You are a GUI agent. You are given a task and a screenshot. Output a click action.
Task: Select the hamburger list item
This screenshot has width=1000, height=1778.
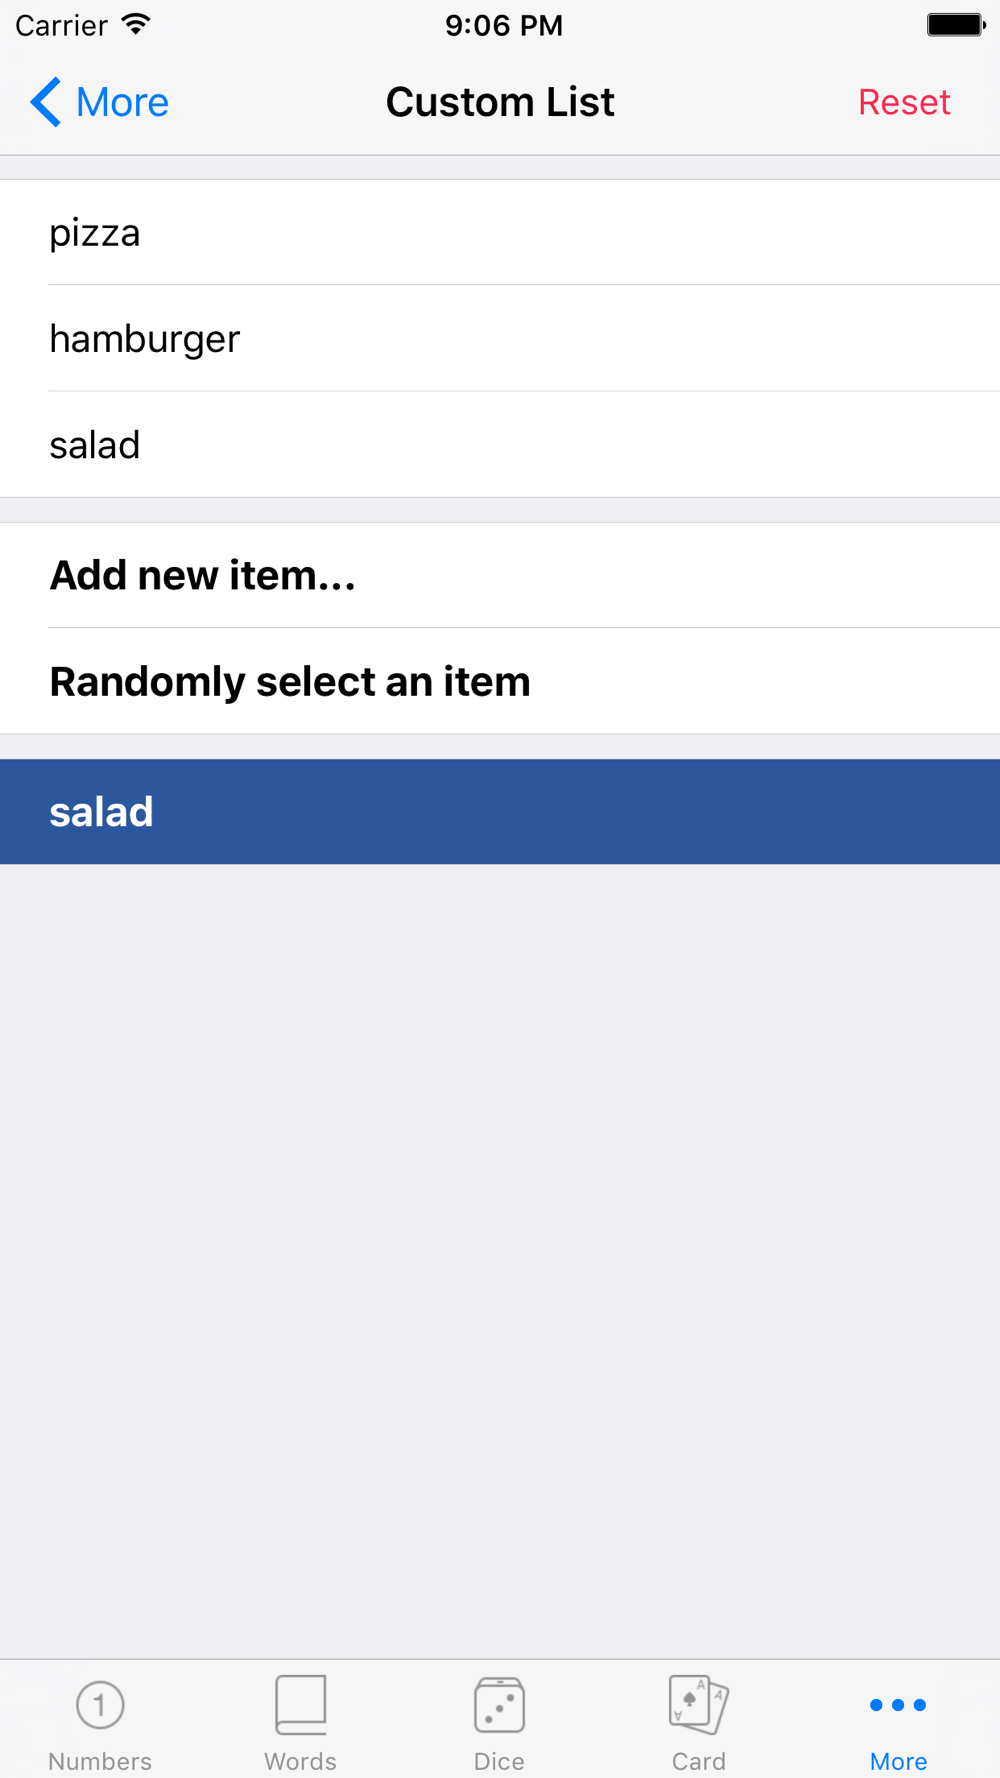(500, 339)
